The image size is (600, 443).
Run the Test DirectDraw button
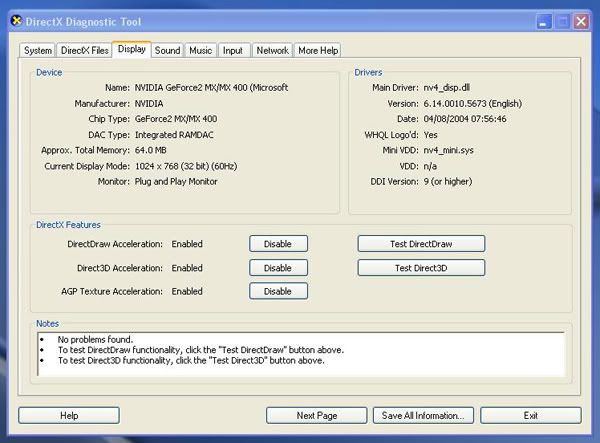[x=421, y=244]
